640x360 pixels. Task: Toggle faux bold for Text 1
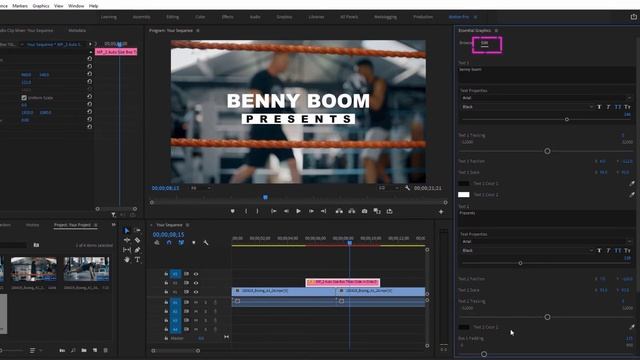[x=599, y=107]
